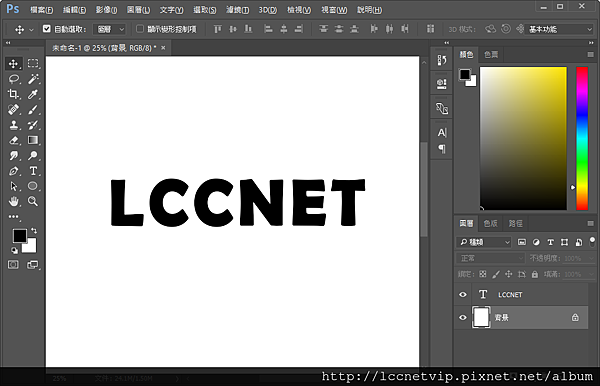Enable show transform controls checkbox
Image resolution: width=600 pixels, height=386 pixels.
[x=140, y=29]
